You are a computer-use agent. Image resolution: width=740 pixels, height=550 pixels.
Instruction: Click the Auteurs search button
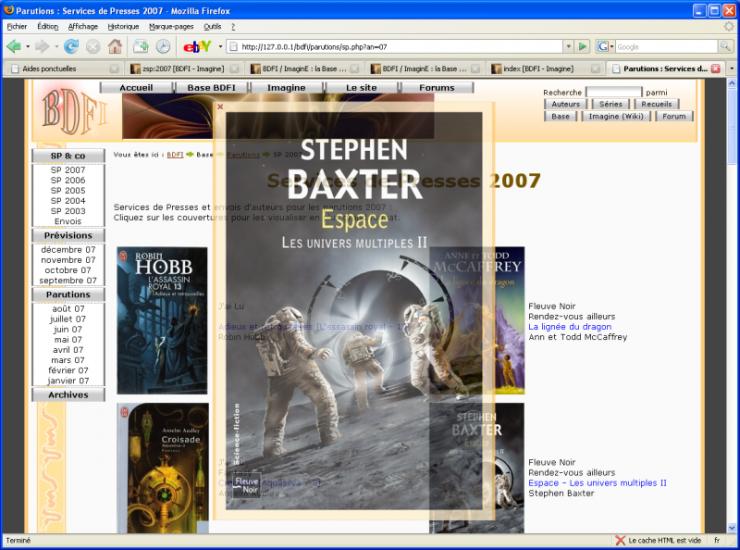tap(565, 104)
